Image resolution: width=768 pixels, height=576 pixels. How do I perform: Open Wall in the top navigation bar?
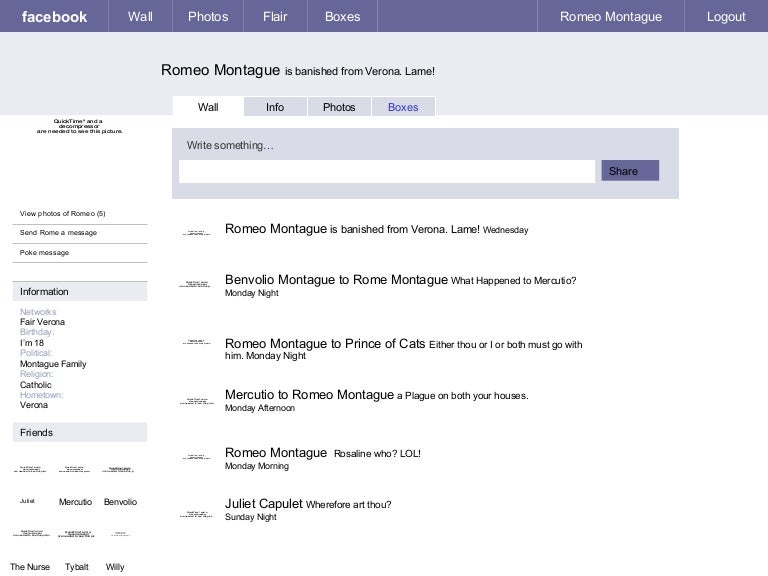[x=140, y=16]
